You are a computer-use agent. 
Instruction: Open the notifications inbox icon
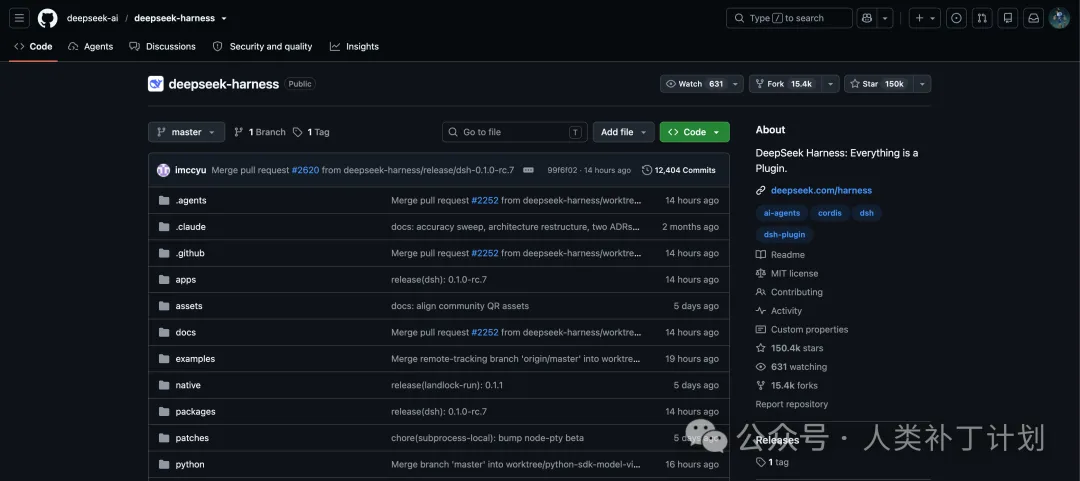1034,18
